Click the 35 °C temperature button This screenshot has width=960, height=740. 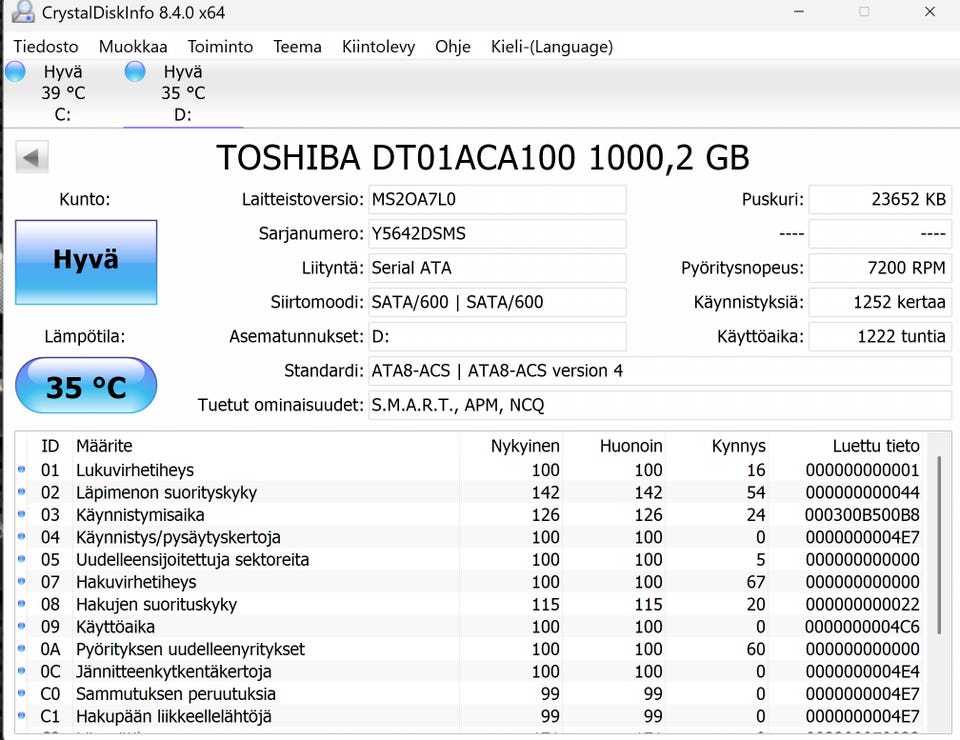click(x=86, y=386)
